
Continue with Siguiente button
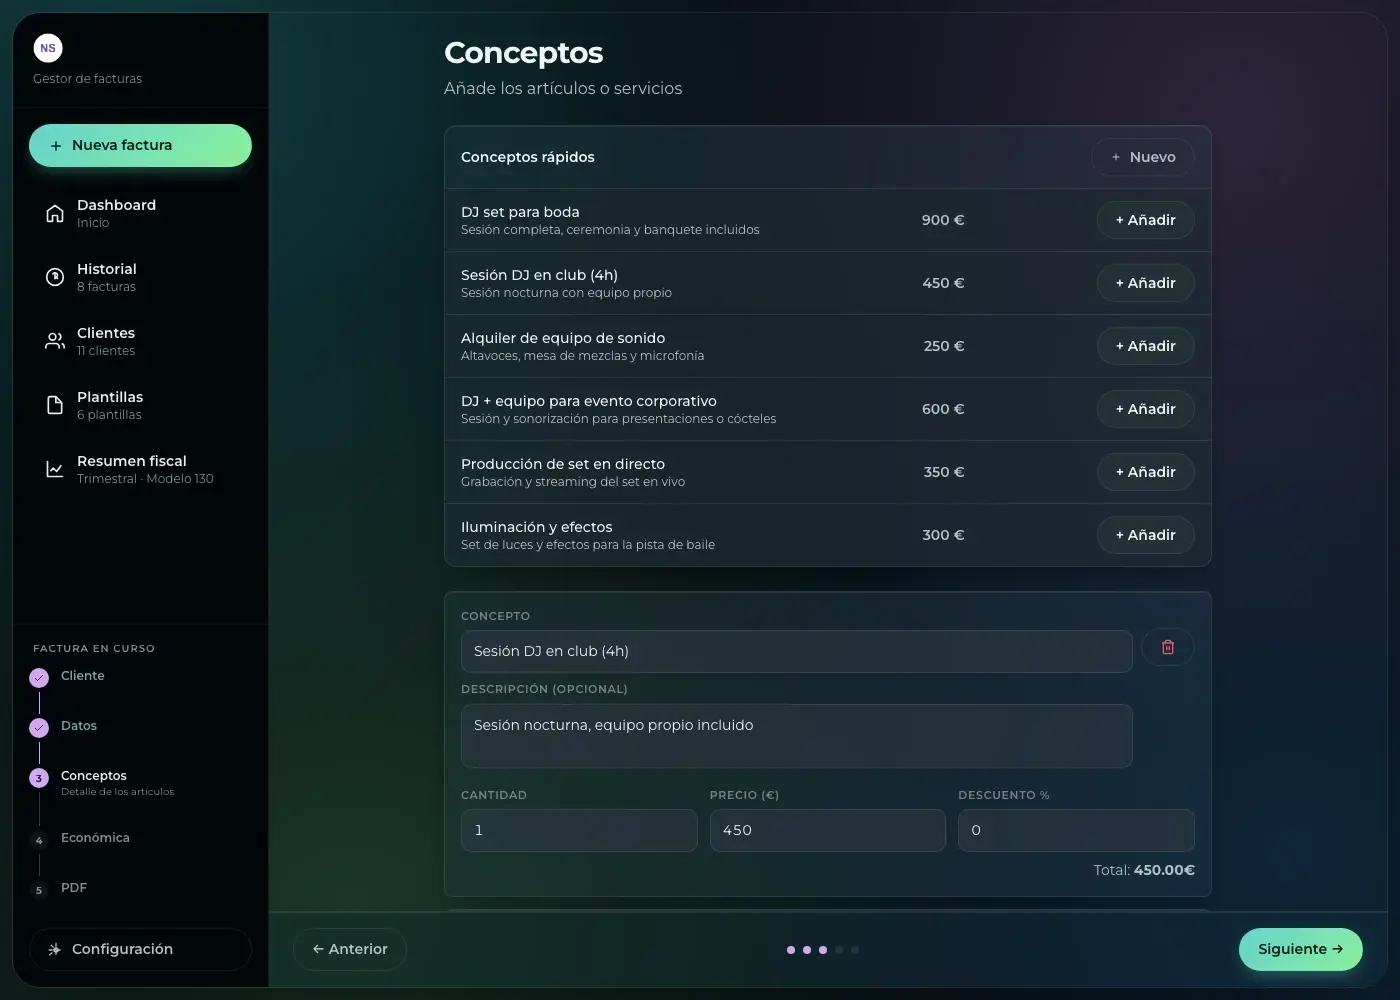click(x=1301, y=949)
